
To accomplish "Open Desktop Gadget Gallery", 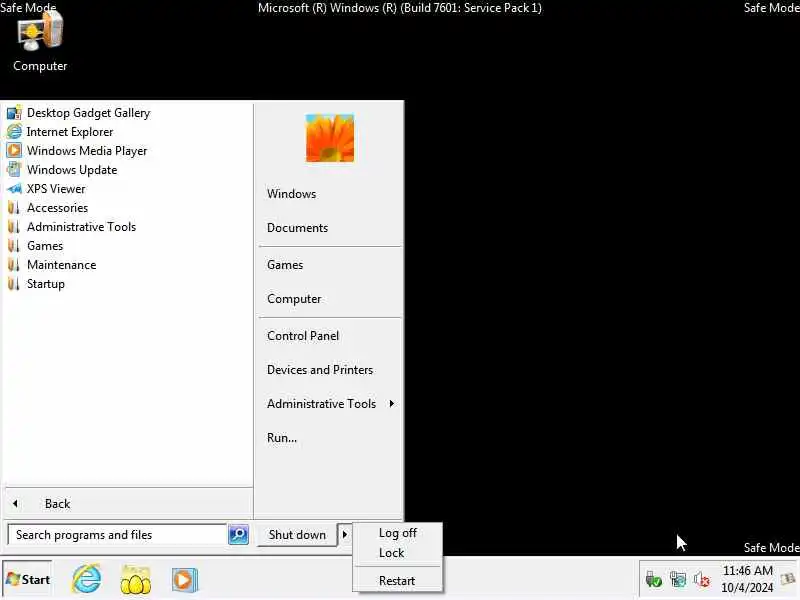I will [88, 113].
